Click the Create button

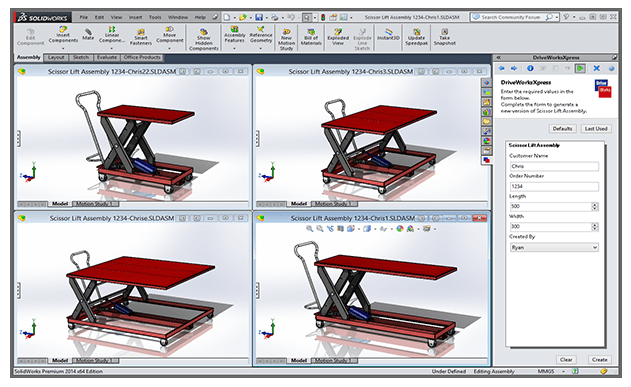point(599,359)
